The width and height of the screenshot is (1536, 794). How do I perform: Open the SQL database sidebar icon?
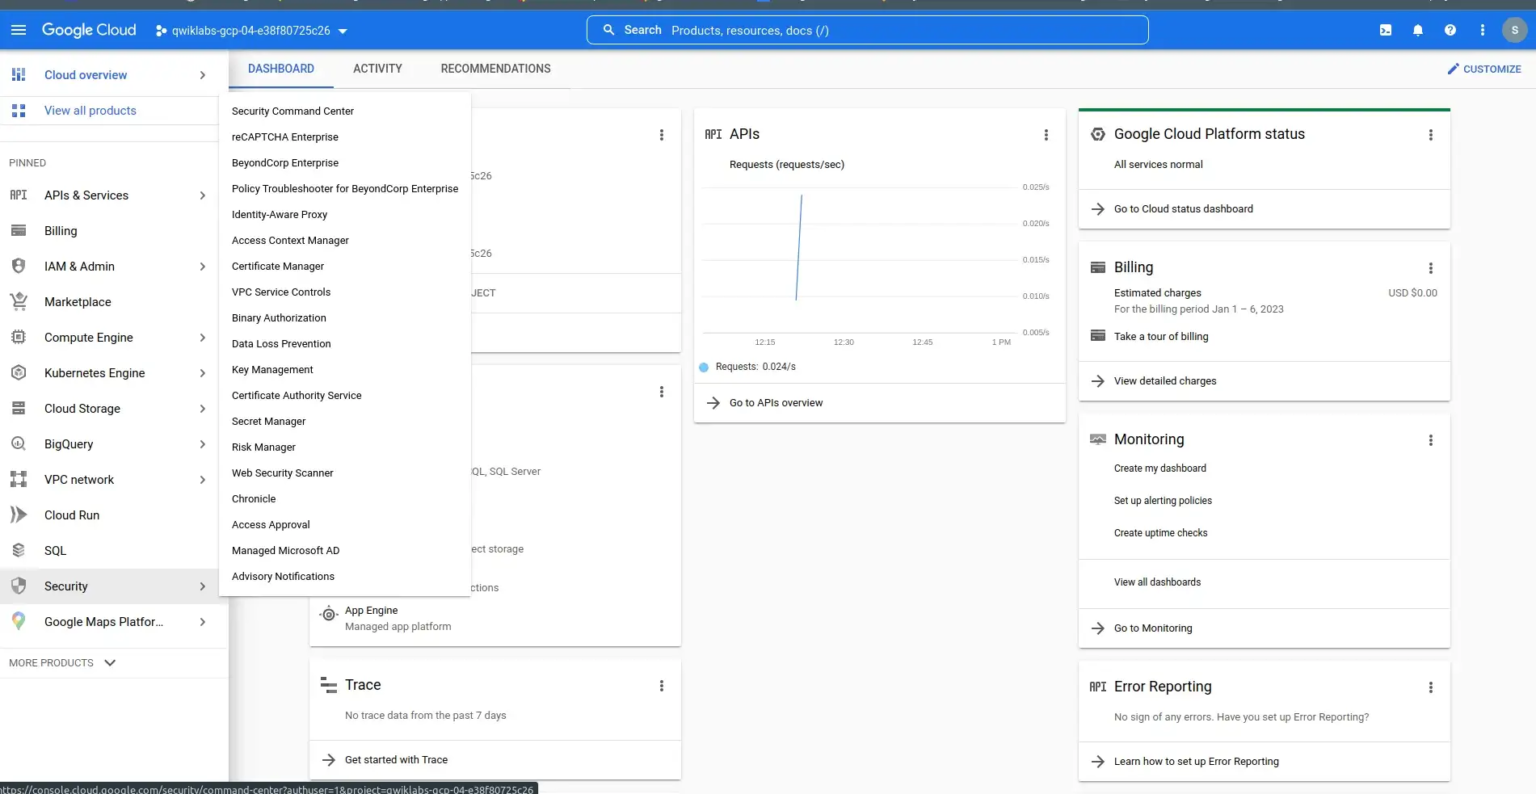tap(17, 550)
